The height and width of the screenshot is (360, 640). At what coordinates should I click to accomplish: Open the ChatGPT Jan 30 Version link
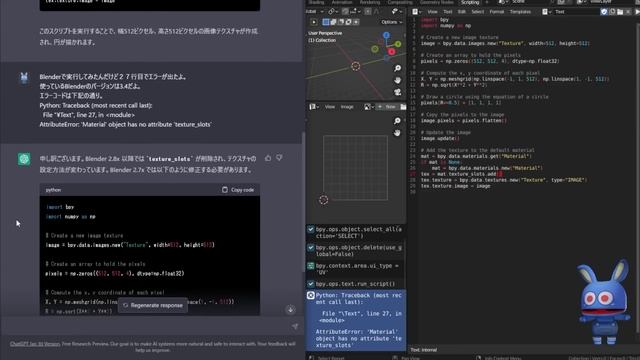coord(35,344)
